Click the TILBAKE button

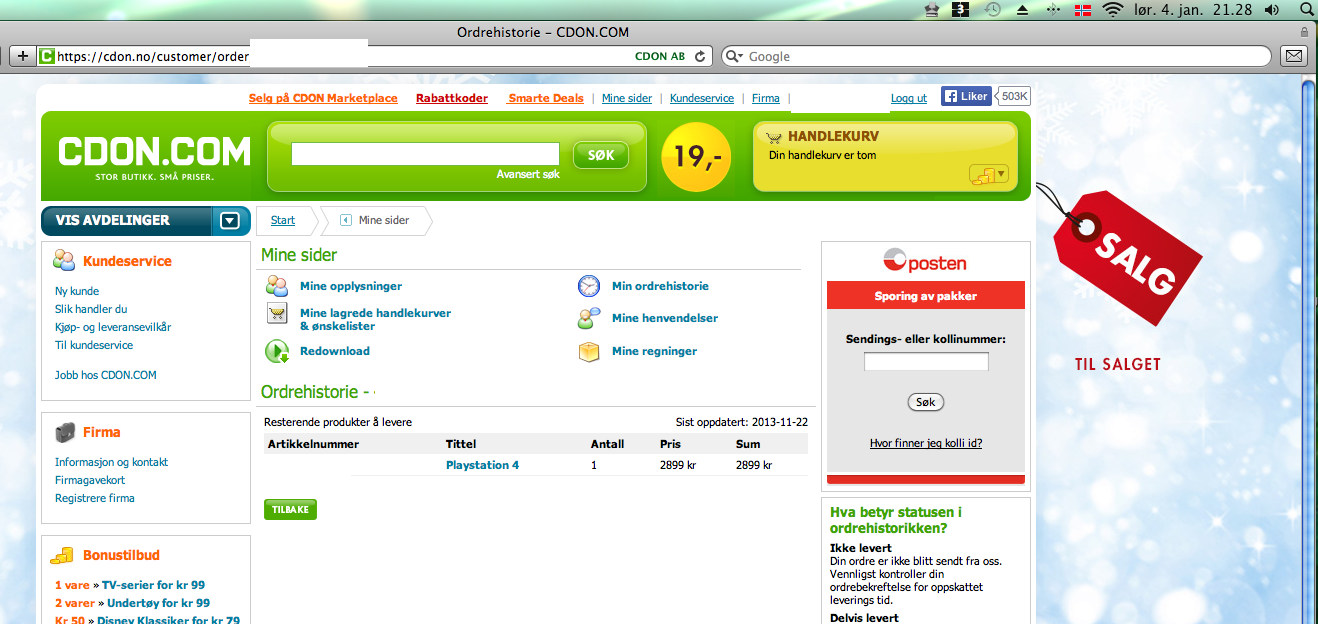(290, 510)
